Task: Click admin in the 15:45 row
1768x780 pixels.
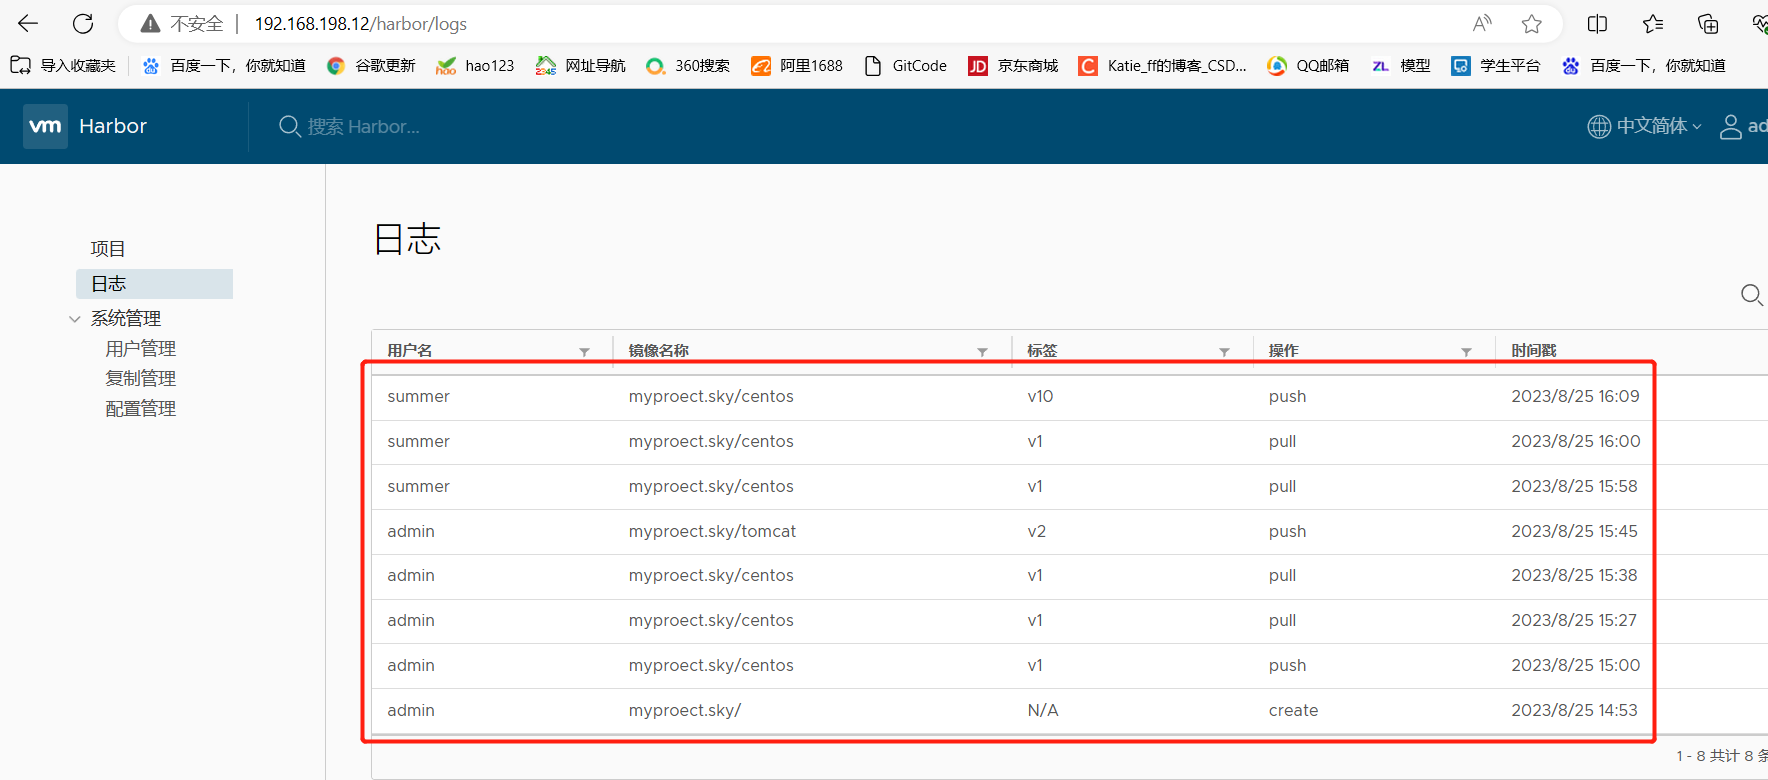Action: [411, 532]
